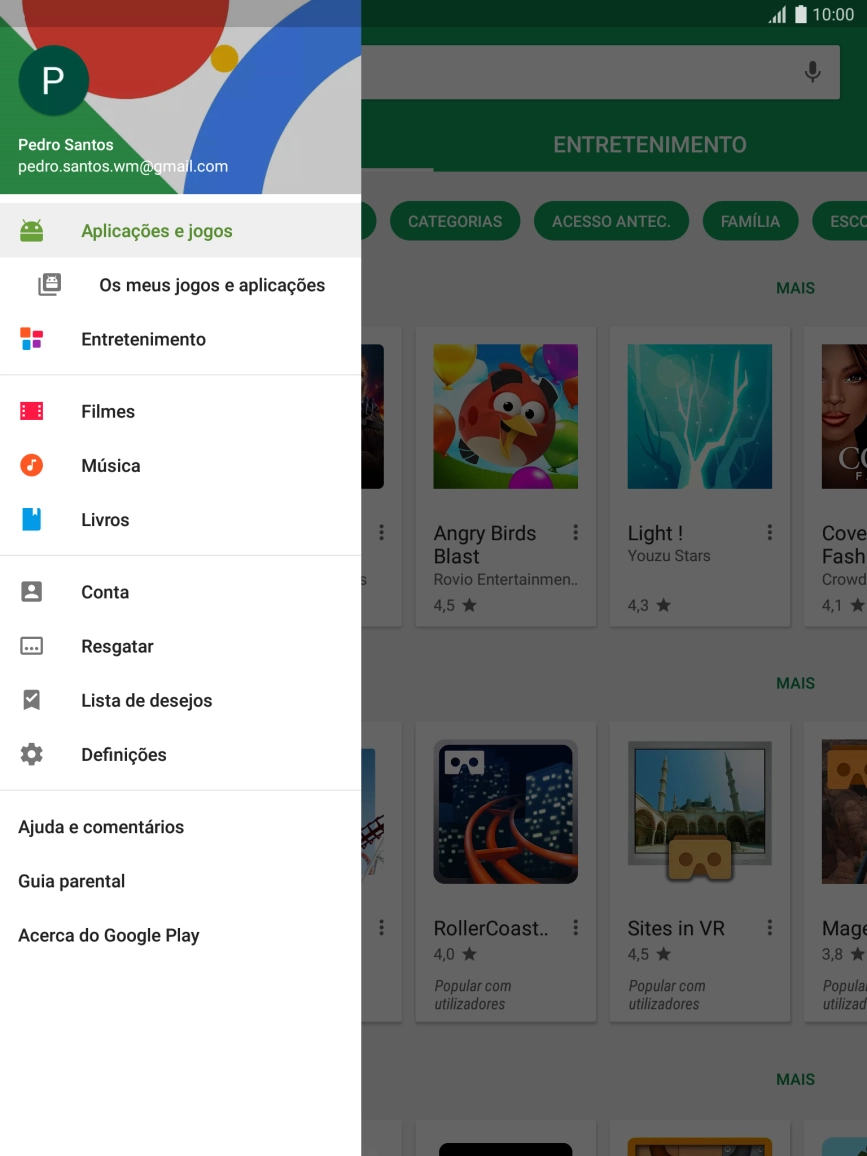The height and width of the screenshot is (1156, 867).
Task: Open Ajuda e comentários
Action: click(x=101, y=827)
